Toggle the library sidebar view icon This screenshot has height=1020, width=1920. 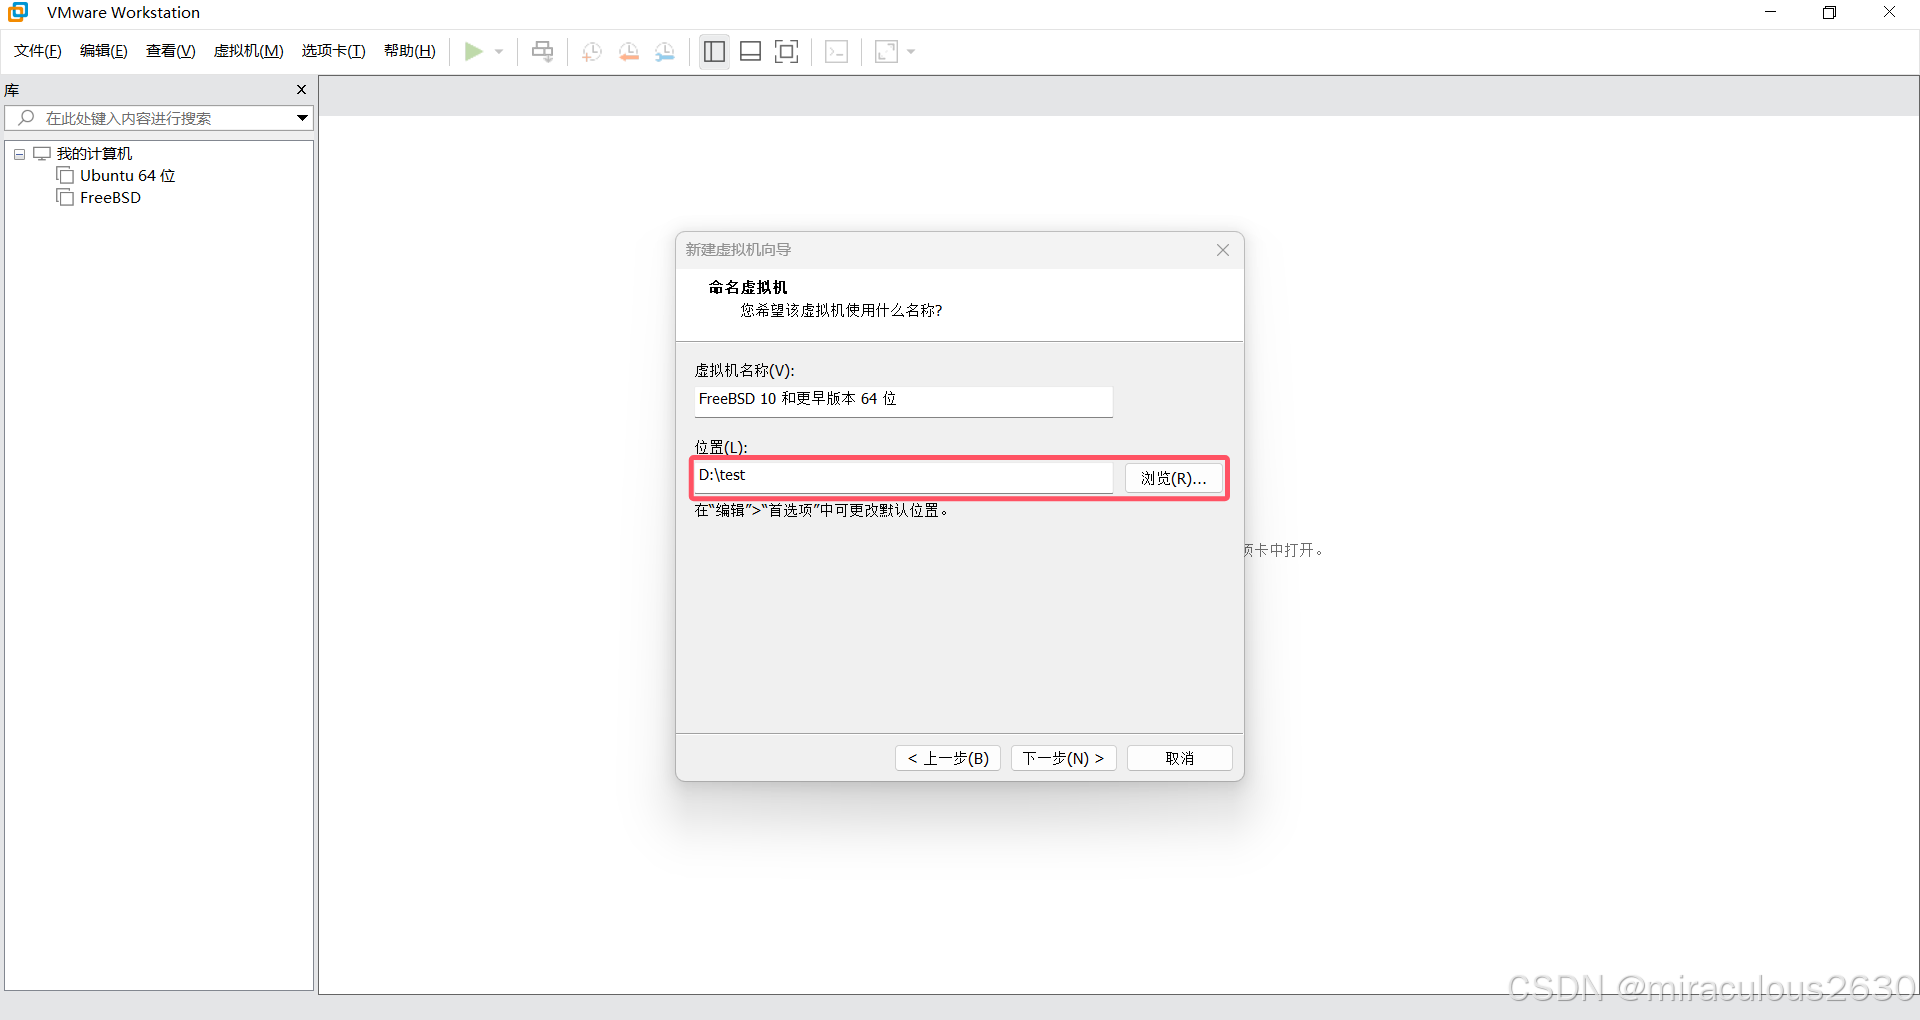(x=714, y=51)
